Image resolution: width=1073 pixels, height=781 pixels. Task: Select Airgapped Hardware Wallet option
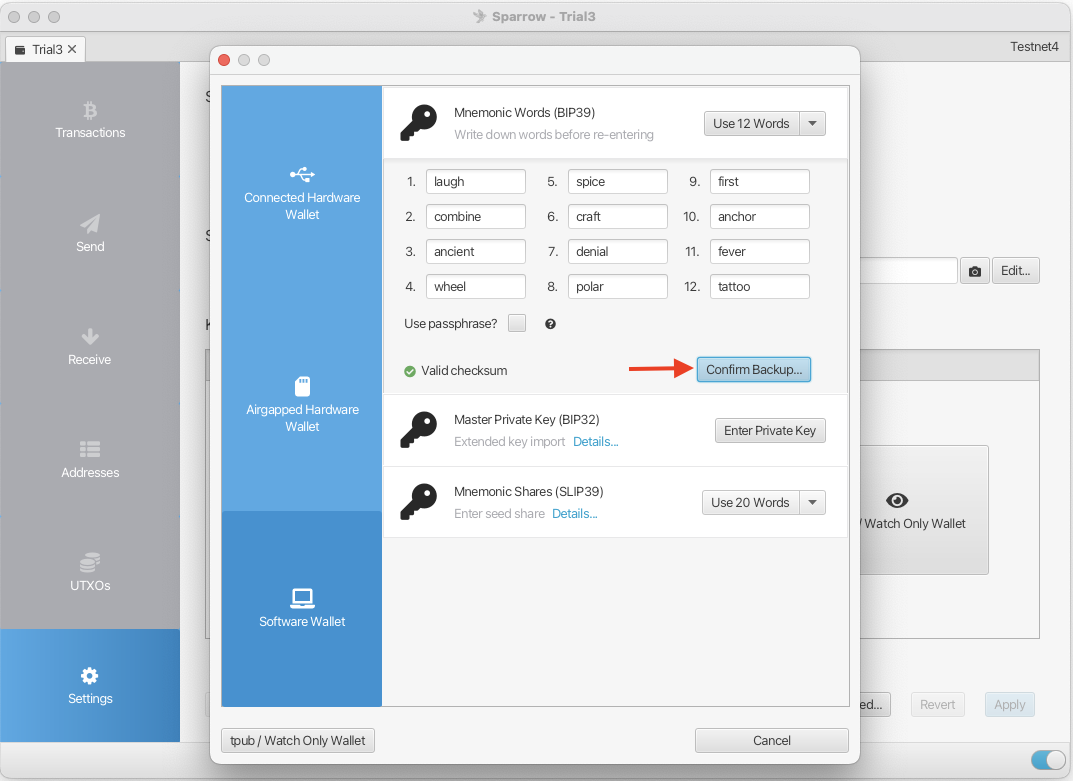[x=302, y=405]
